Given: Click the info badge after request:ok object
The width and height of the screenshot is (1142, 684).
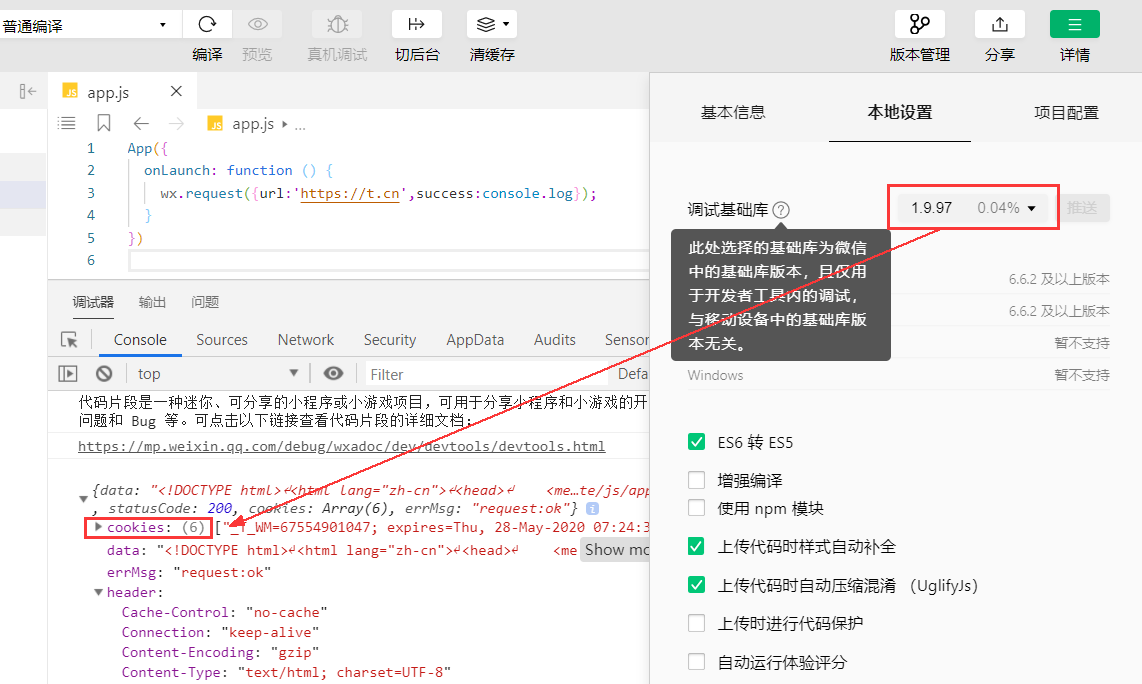Looking at the screenshot, I should pos(593,508).
